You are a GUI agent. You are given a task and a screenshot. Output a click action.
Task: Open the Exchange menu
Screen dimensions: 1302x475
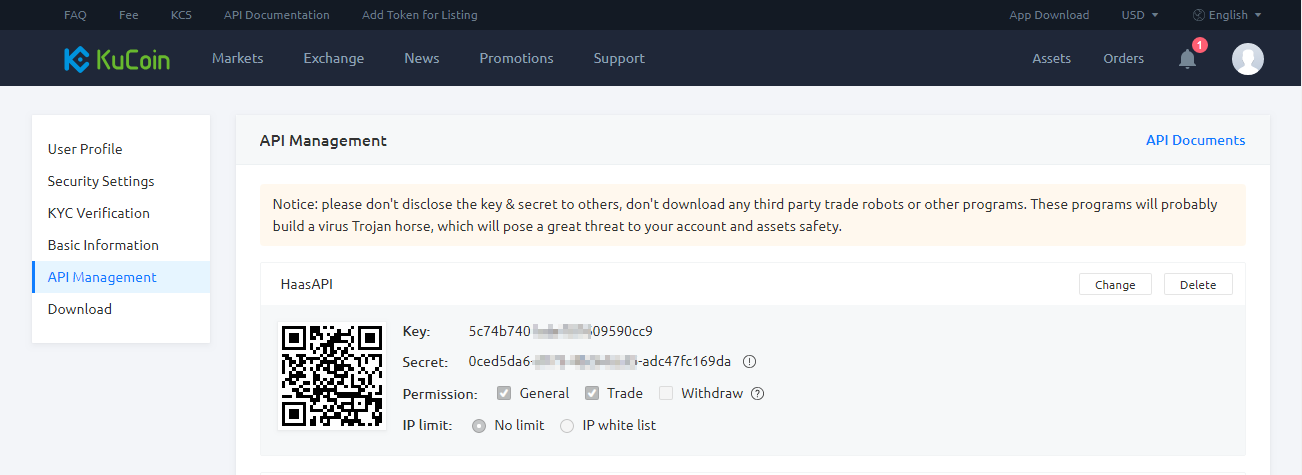click(x=334, y=58)
